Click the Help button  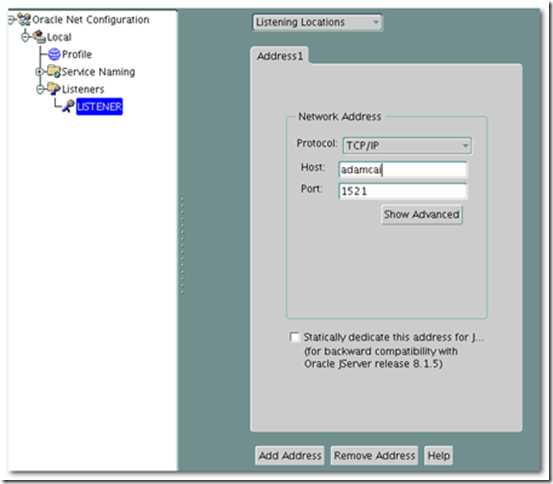tap(438, 455)
